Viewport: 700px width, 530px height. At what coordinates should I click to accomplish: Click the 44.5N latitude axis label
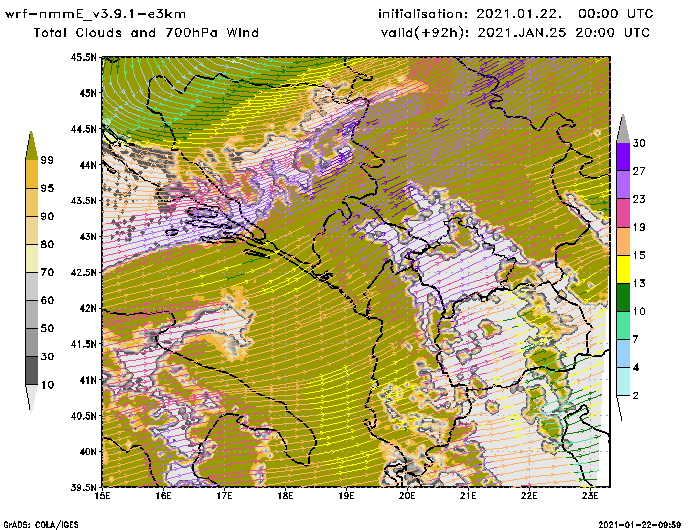pyautogui.click(x=83, y=129)
